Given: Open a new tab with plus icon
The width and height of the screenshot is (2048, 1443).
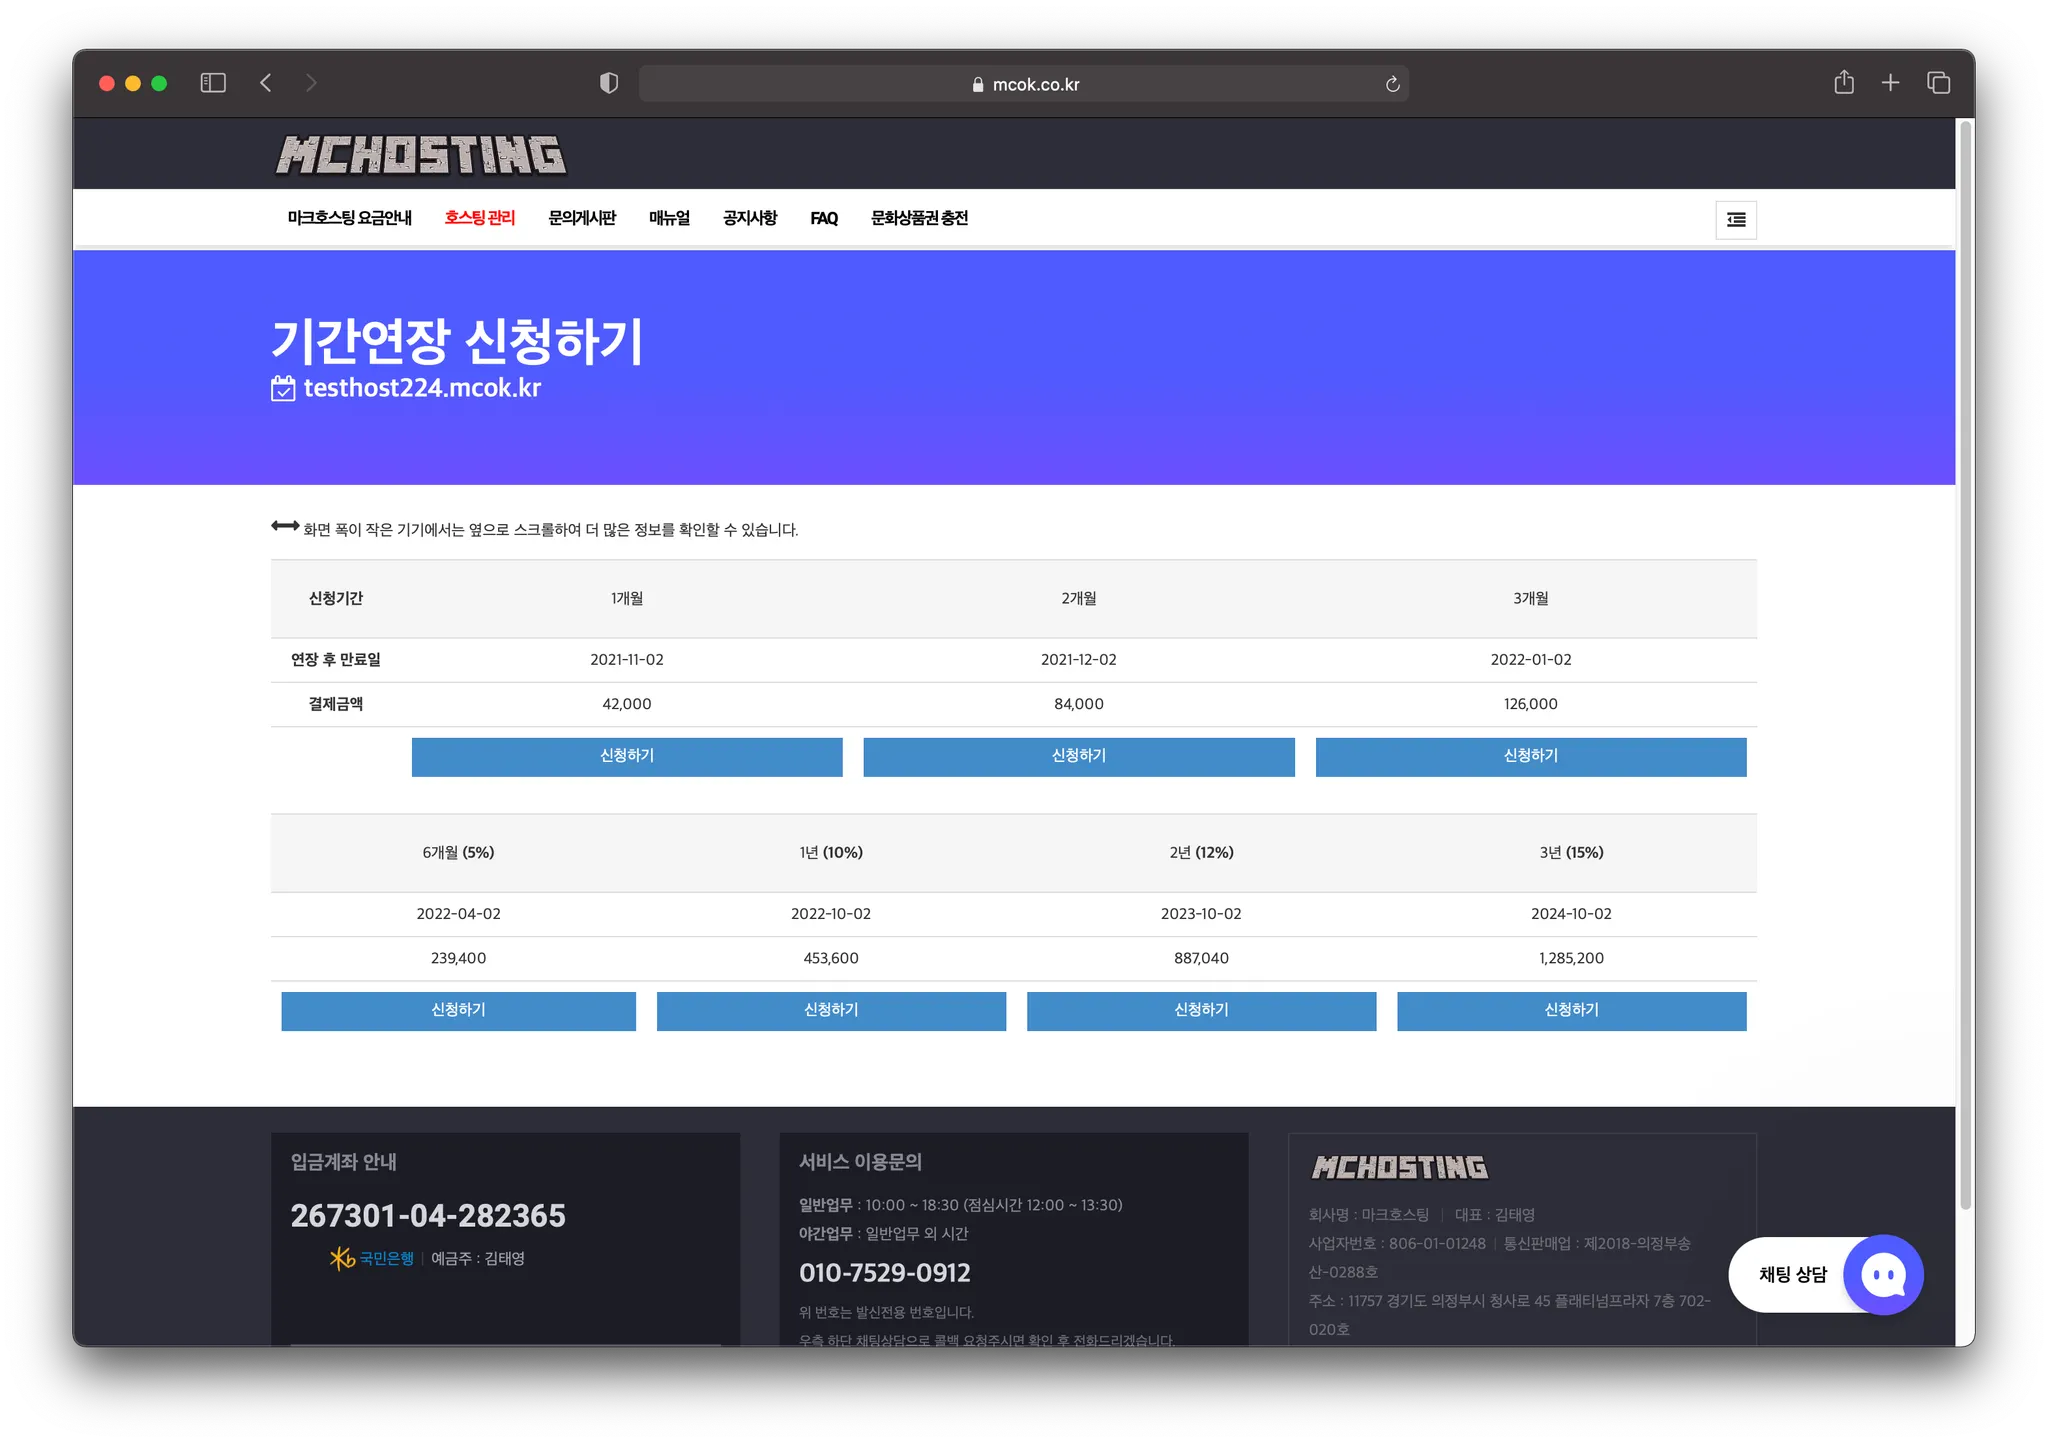Looking at the screenshot, I should (1890, 83).
